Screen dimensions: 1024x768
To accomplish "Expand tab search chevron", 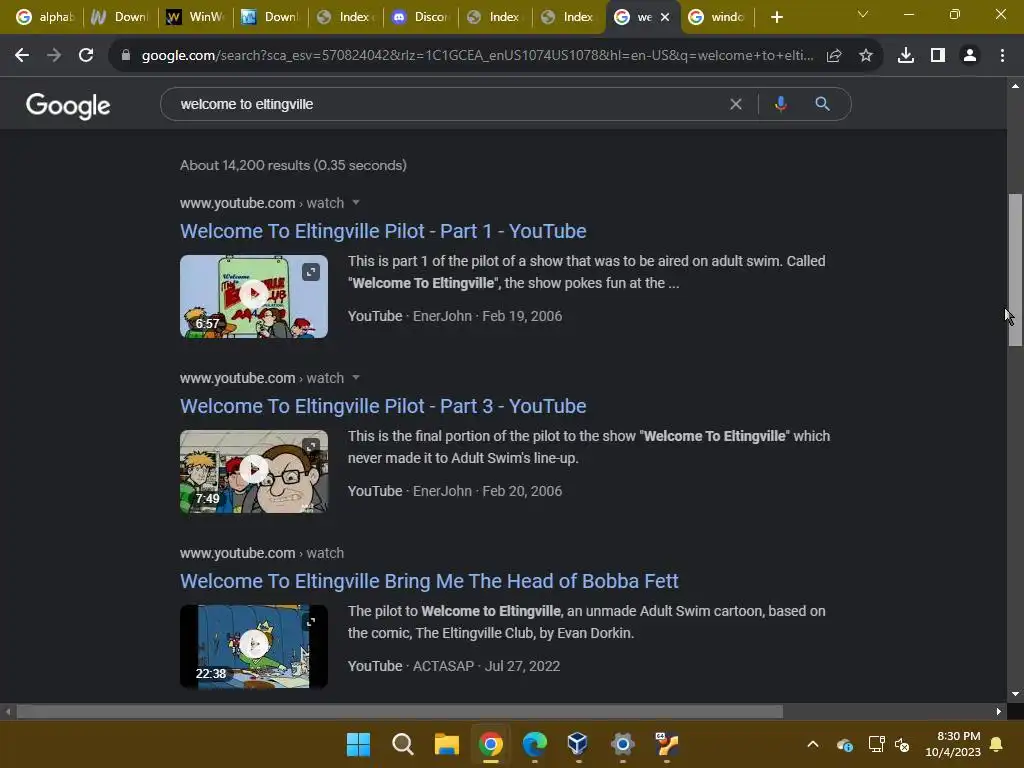I will pyautogui.click(x=863, y=14).
